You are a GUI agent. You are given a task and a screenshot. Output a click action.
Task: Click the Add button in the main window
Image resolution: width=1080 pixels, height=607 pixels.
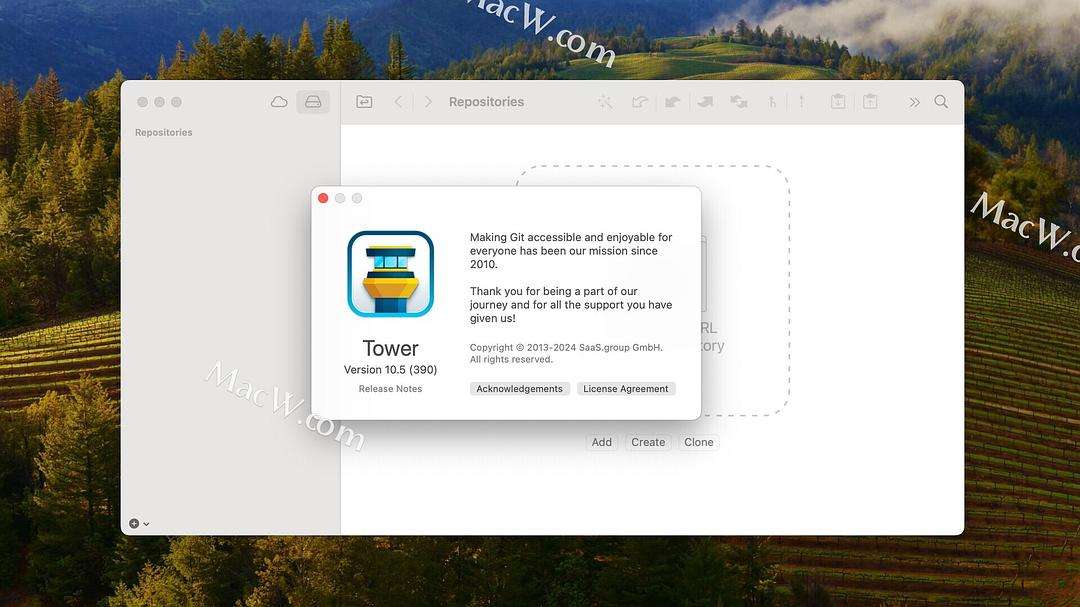601,442
